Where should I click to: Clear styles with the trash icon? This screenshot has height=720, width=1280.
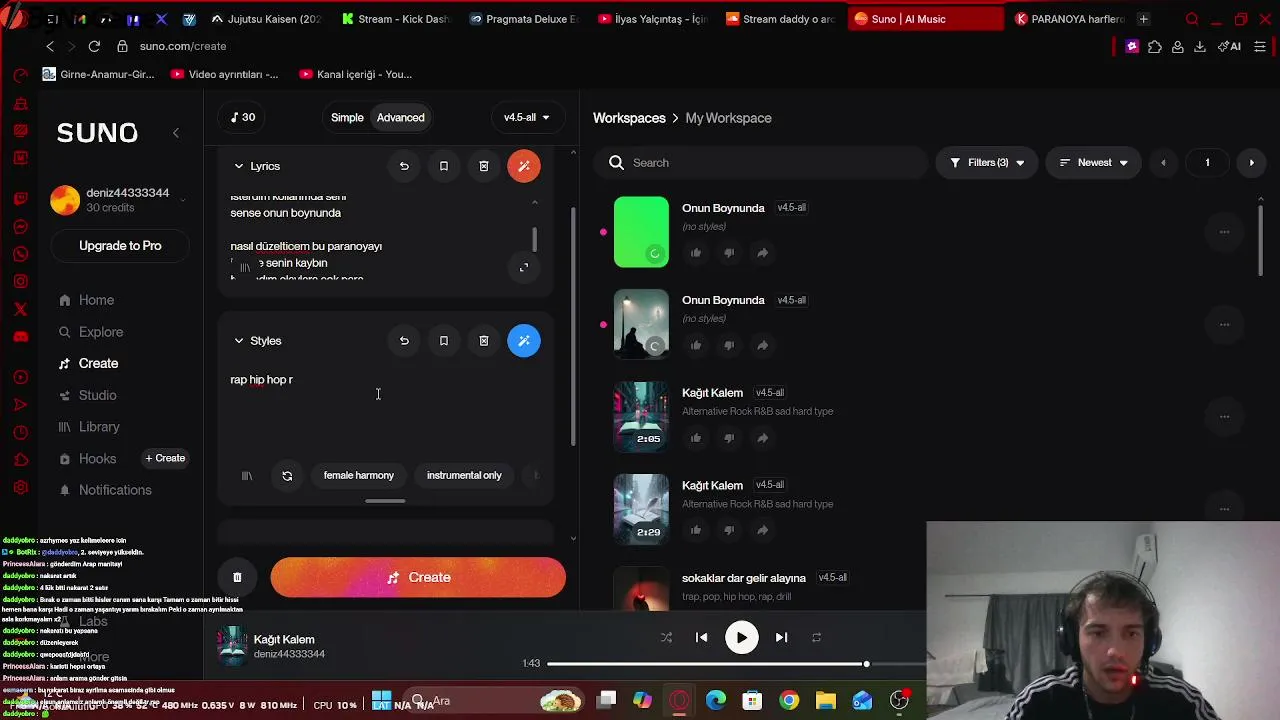click(484, 341)
